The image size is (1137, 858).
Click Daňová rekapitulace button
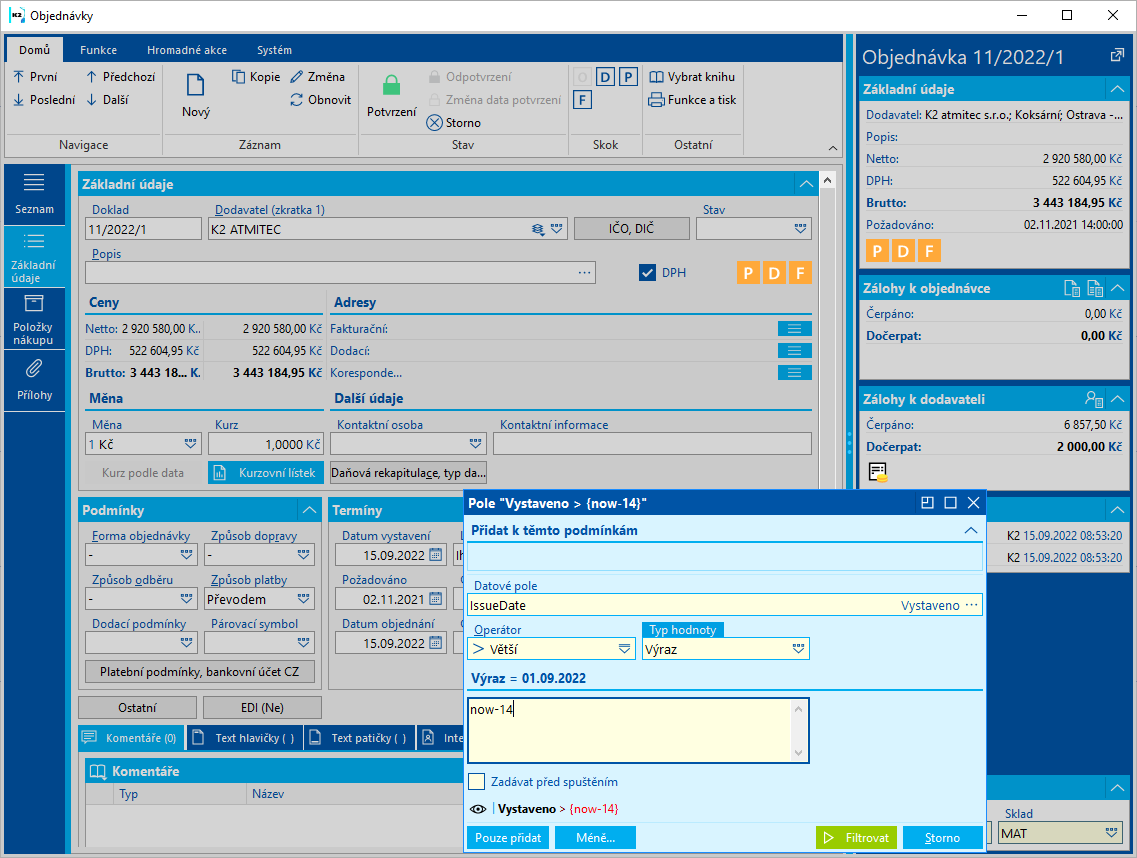coord(408,473)
